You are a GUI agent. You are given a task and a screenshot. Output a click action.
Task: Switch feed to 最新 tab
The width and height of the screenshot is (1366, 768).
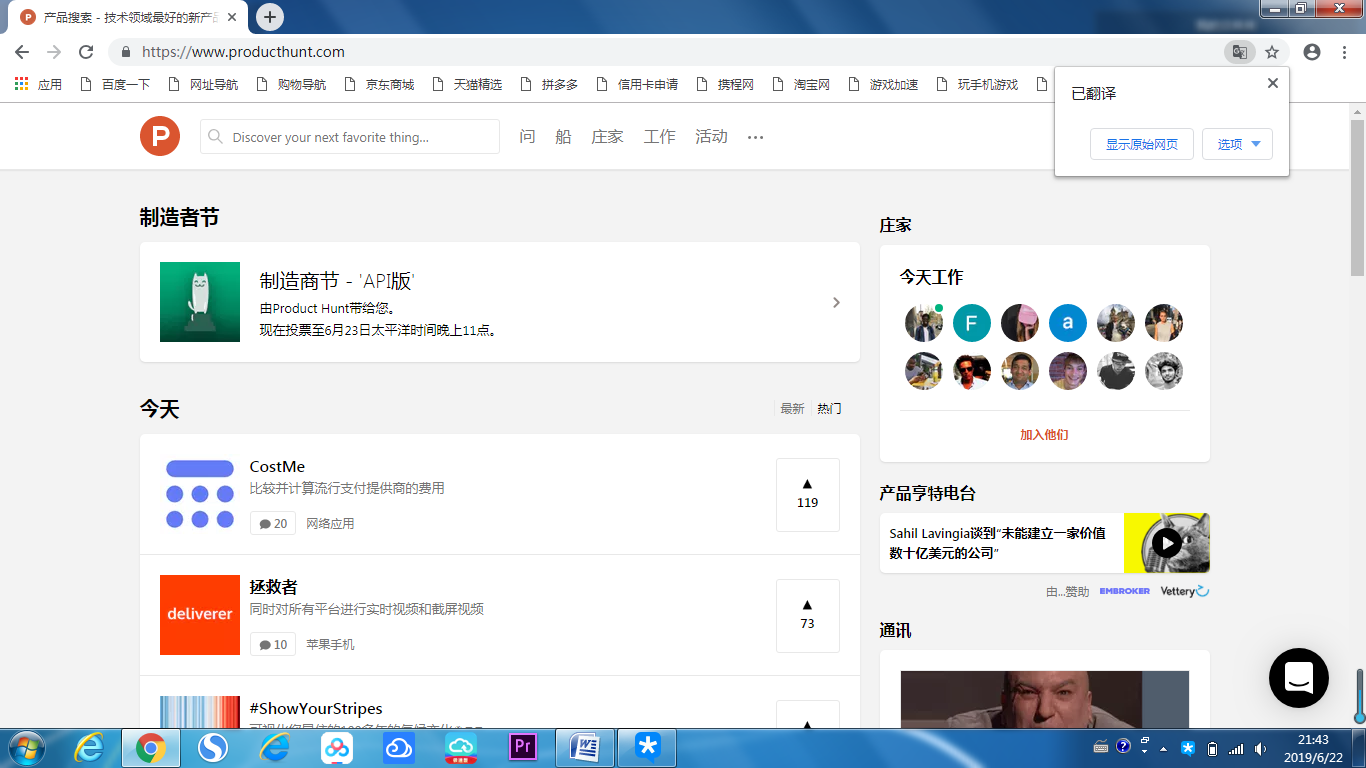point(792,408)
